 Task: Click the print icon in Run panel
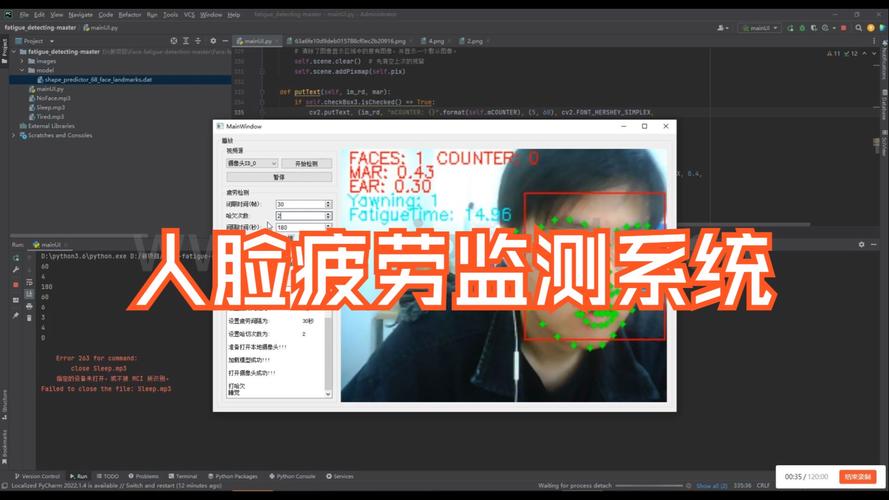pos(29,306)
